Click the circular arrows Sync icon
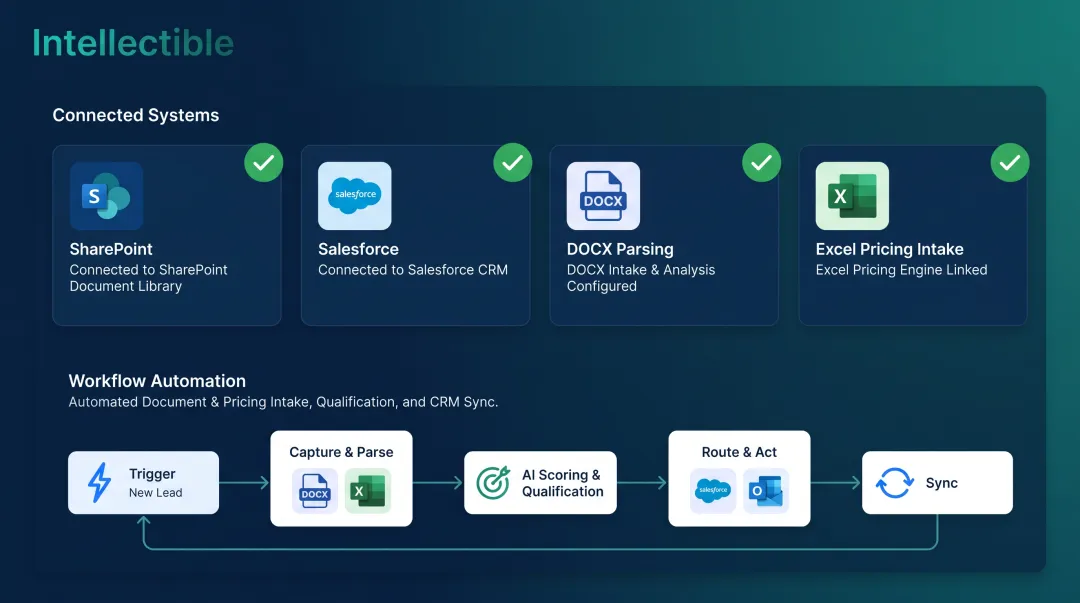 [895, 482]
